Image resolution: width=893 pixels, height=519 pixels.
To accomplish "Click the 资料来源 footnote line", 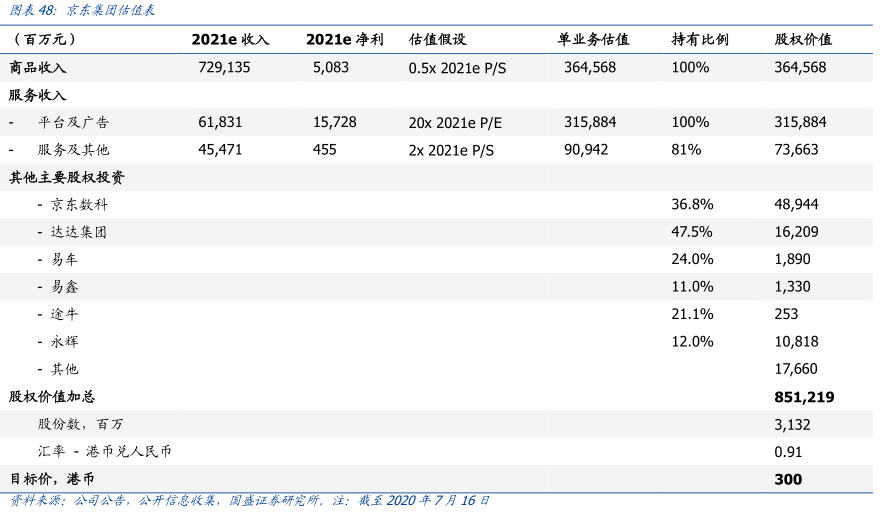I will coord(250,500).
